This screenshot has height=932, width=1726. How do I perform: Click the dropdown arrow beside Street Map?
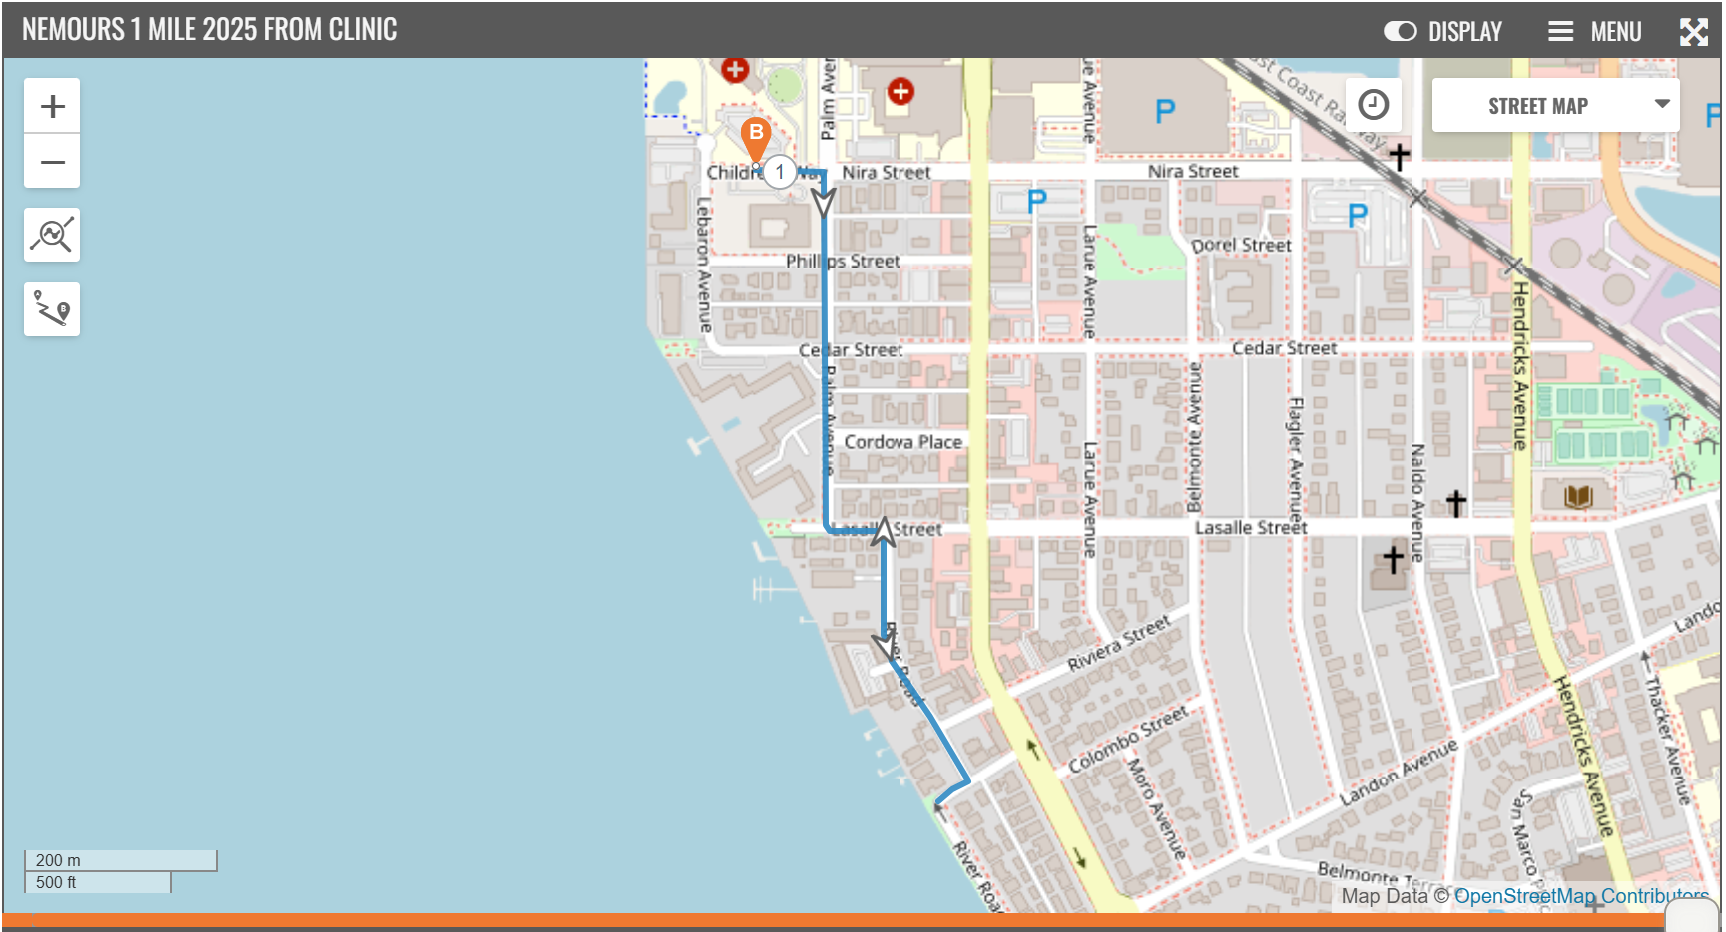click(1662, 104)
